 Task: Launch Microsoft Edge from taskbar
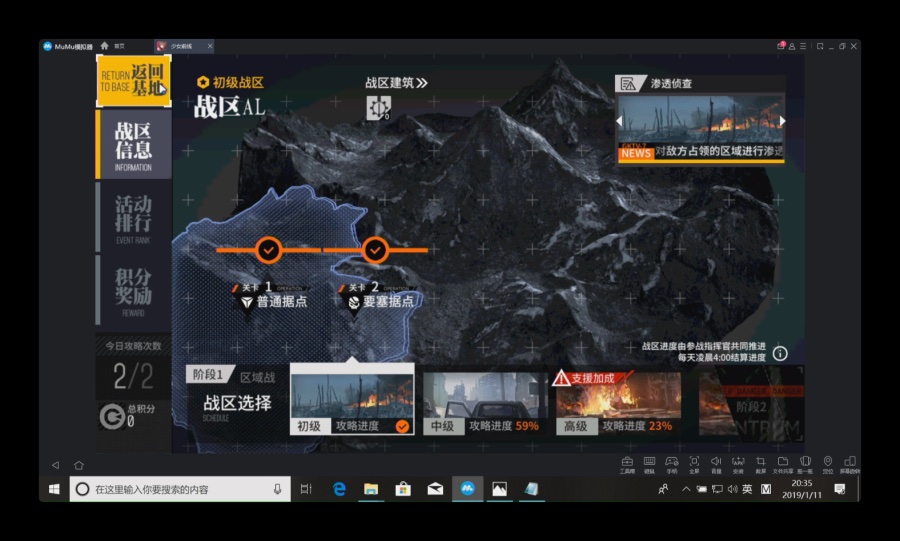[x=339, y=489]
